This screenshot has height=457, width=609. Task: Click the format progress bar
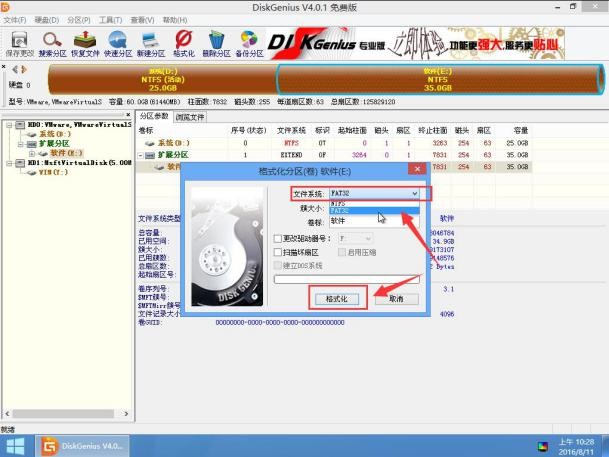(x=347, y=279)
